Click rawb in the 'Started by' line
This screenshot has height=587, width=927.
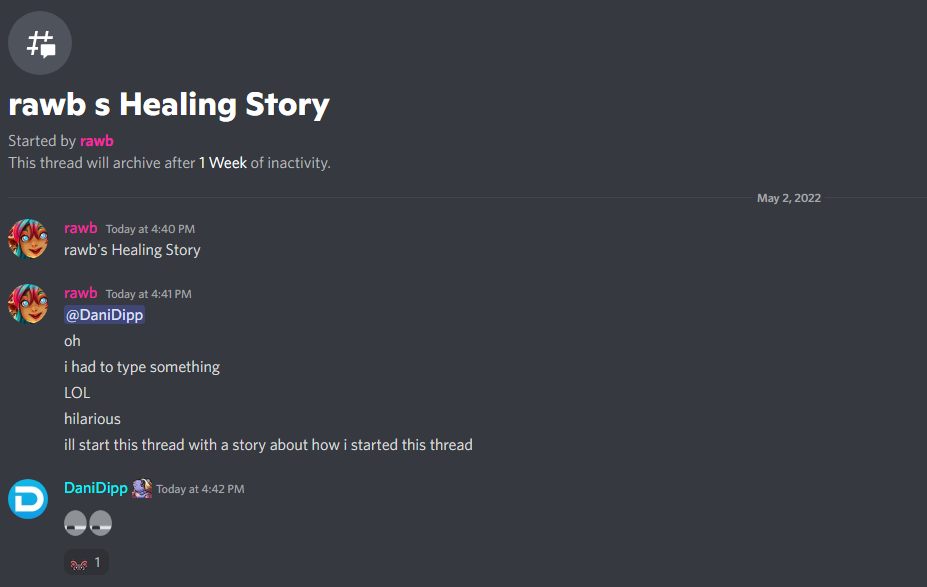pyautogui.click(x=96, y=141)
